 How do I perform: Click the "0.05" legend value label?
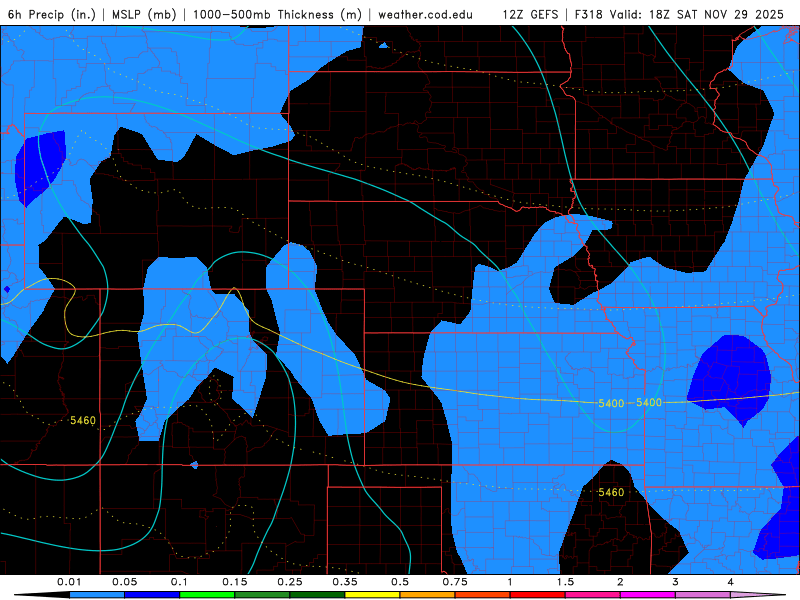tap(124, 582)
